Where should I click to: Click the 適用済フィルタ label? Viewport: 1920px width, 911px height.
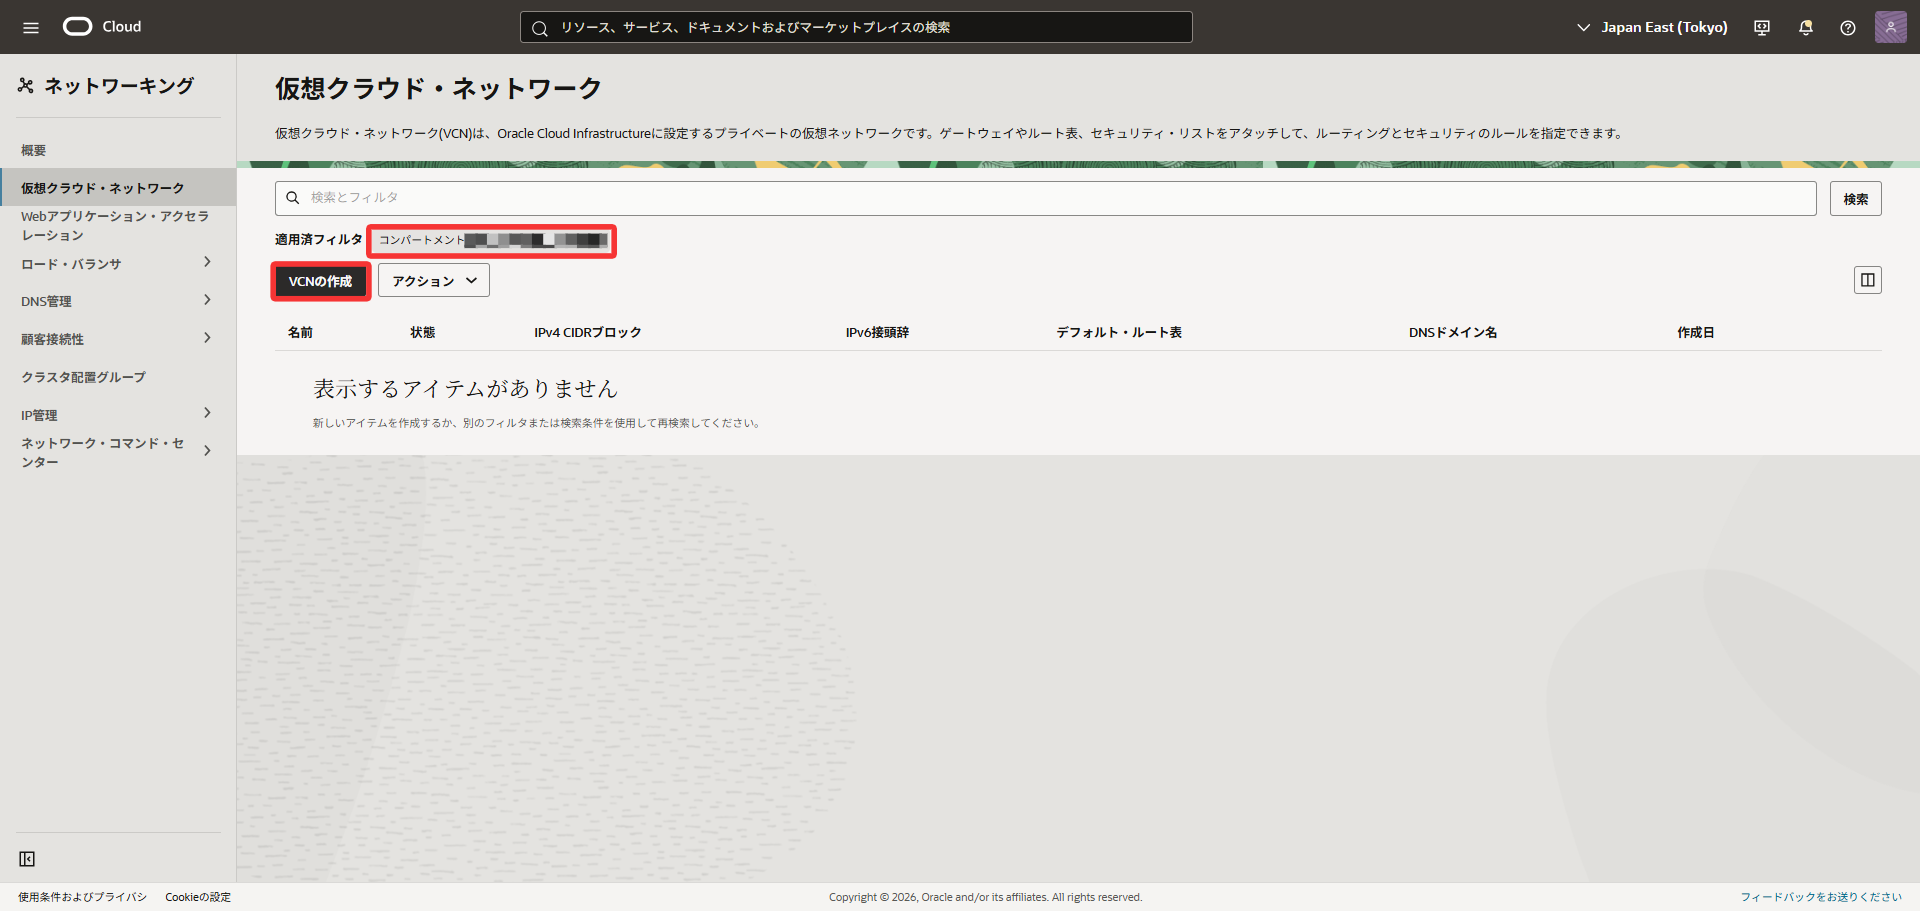tap(319, 240)
